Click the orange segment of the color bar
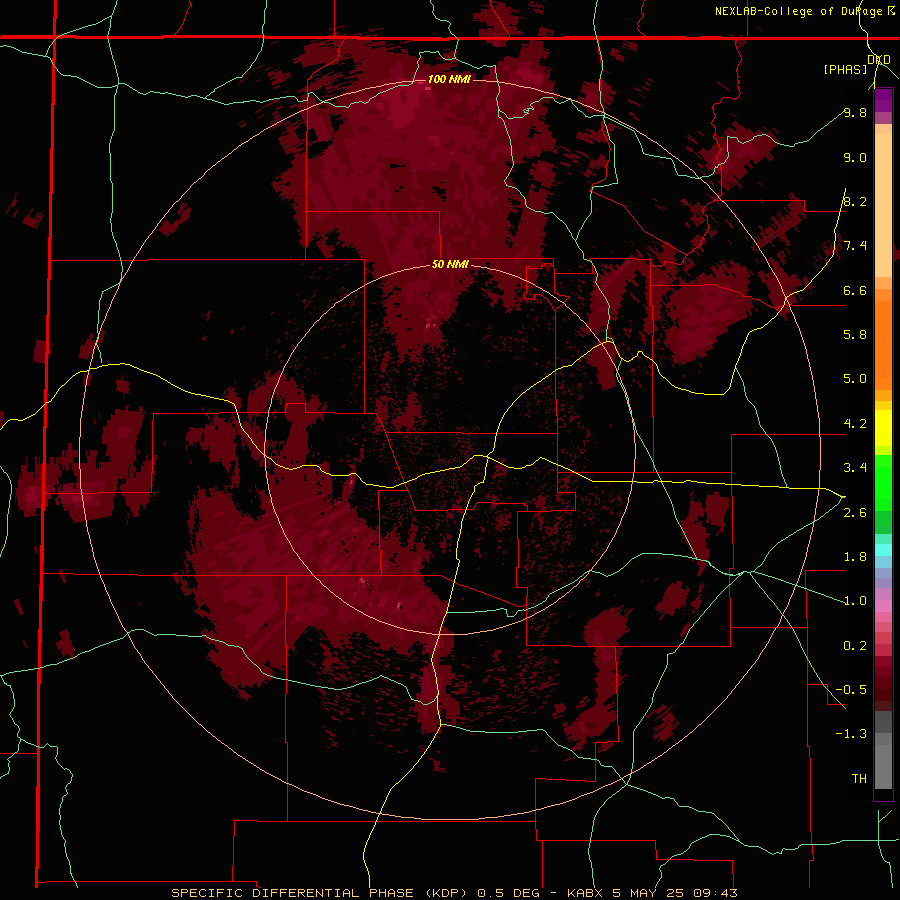Viewport: 900px width, 900px height. (x=883, y=344)
